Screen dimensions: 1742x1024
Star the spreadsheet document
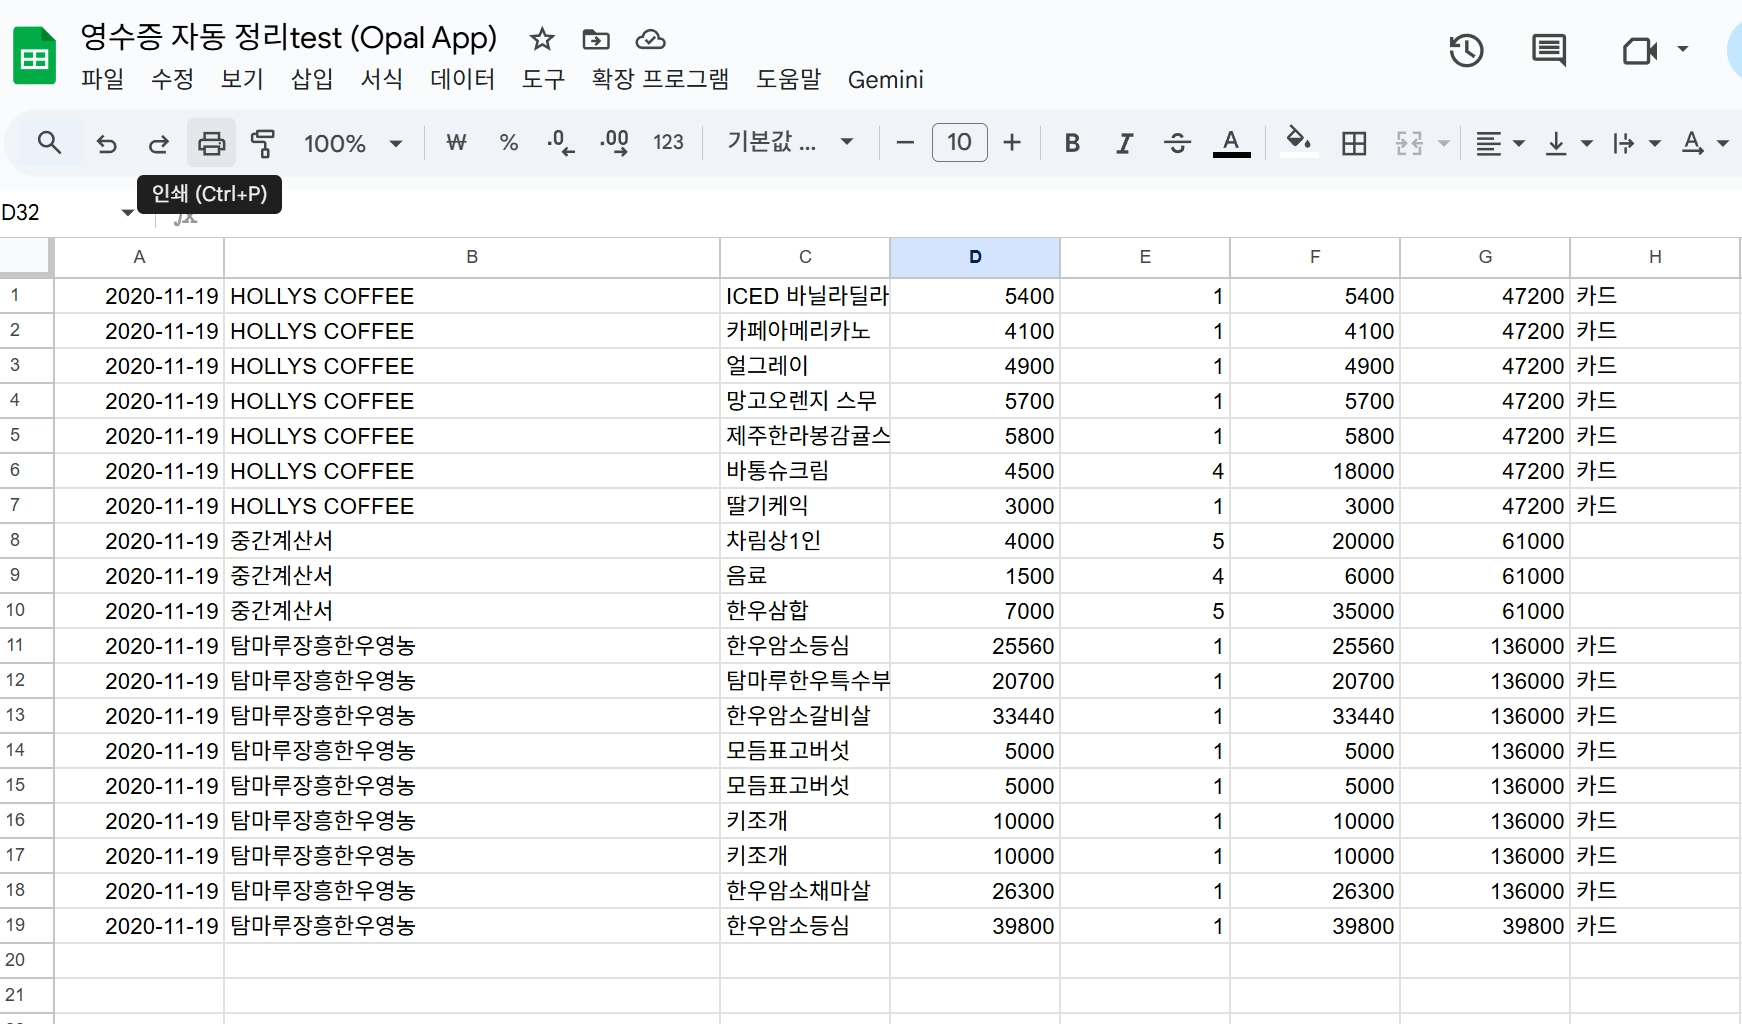[x=542, y=39]
